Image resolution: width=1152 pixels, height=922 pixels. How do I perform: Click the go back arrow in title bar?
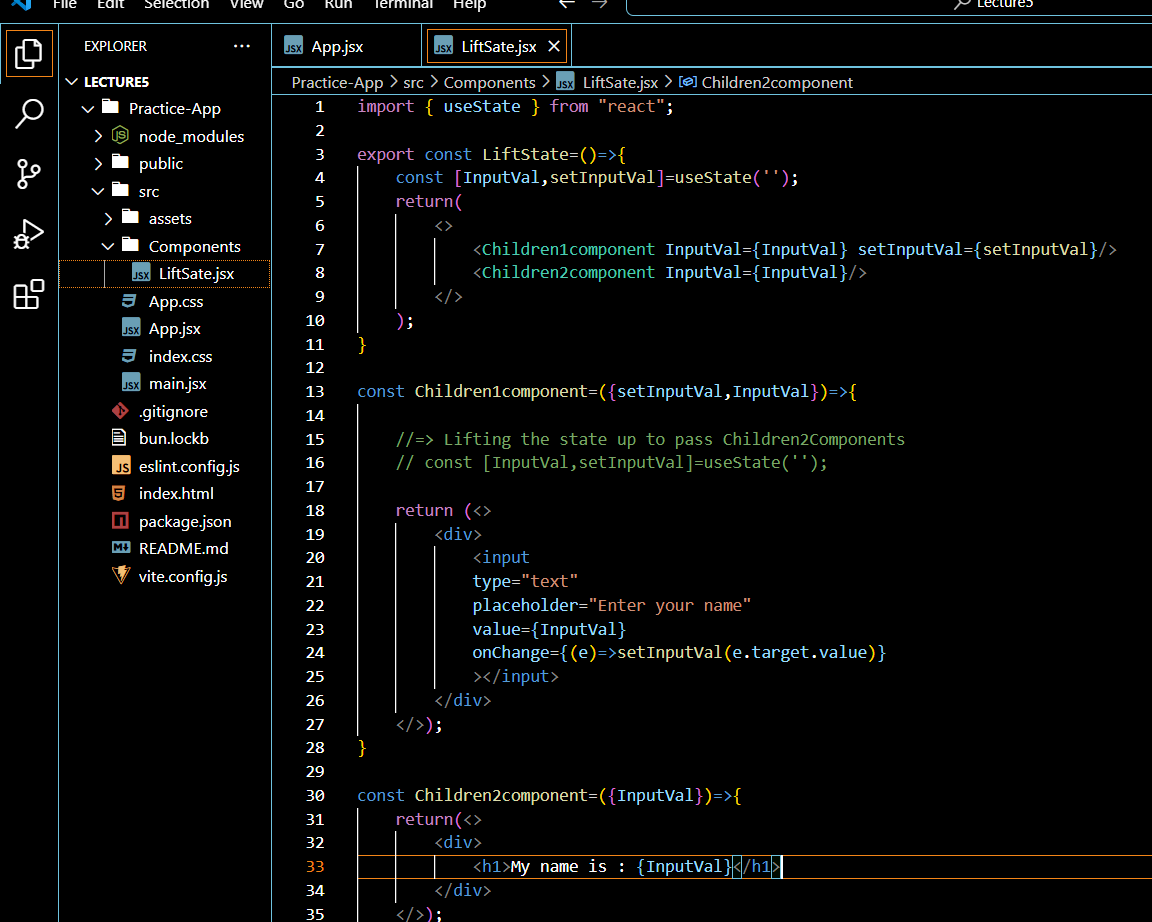coord(566,4)
